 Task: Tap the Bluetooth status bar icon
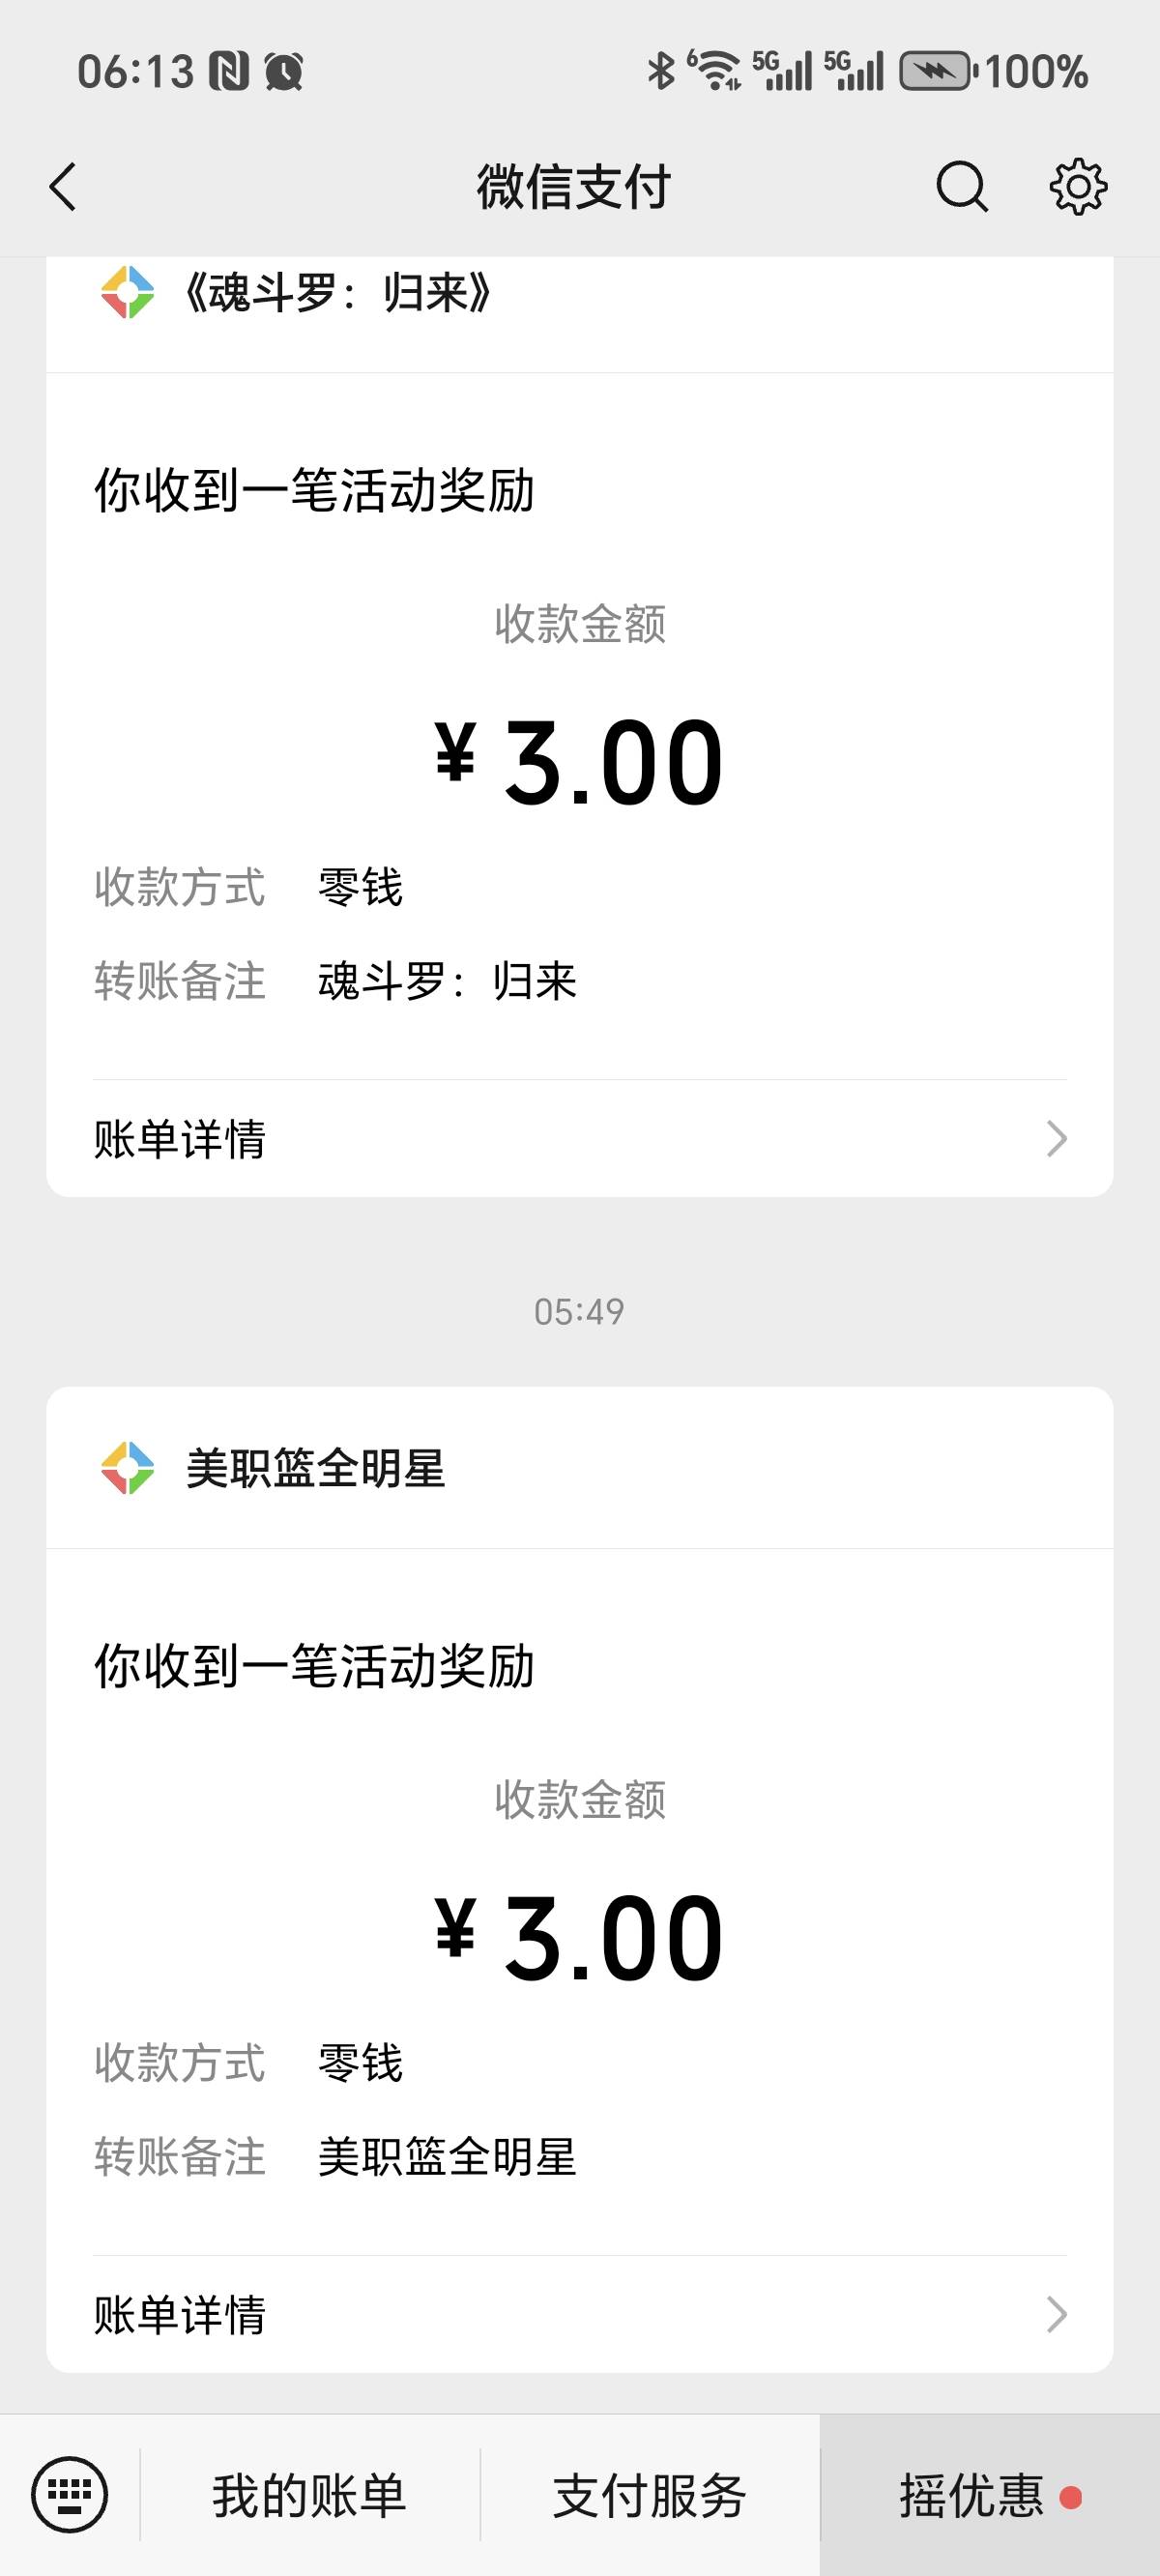pyautogui.click(x=660, y=71)
